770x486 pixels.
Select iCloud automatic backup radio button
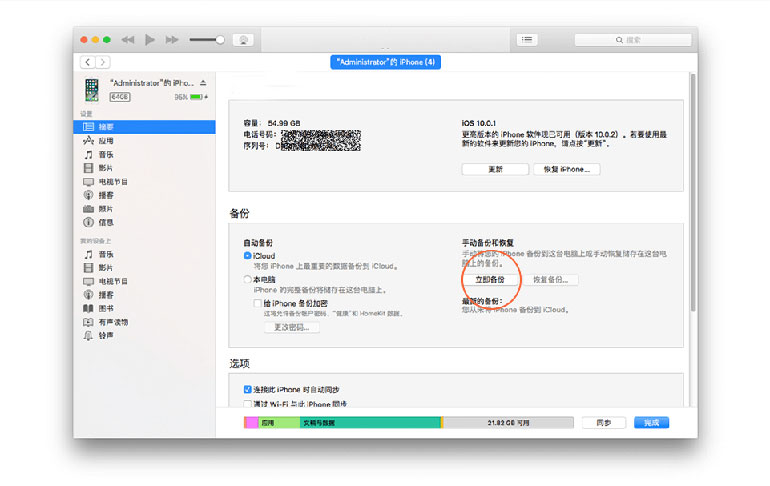point(248,256)
